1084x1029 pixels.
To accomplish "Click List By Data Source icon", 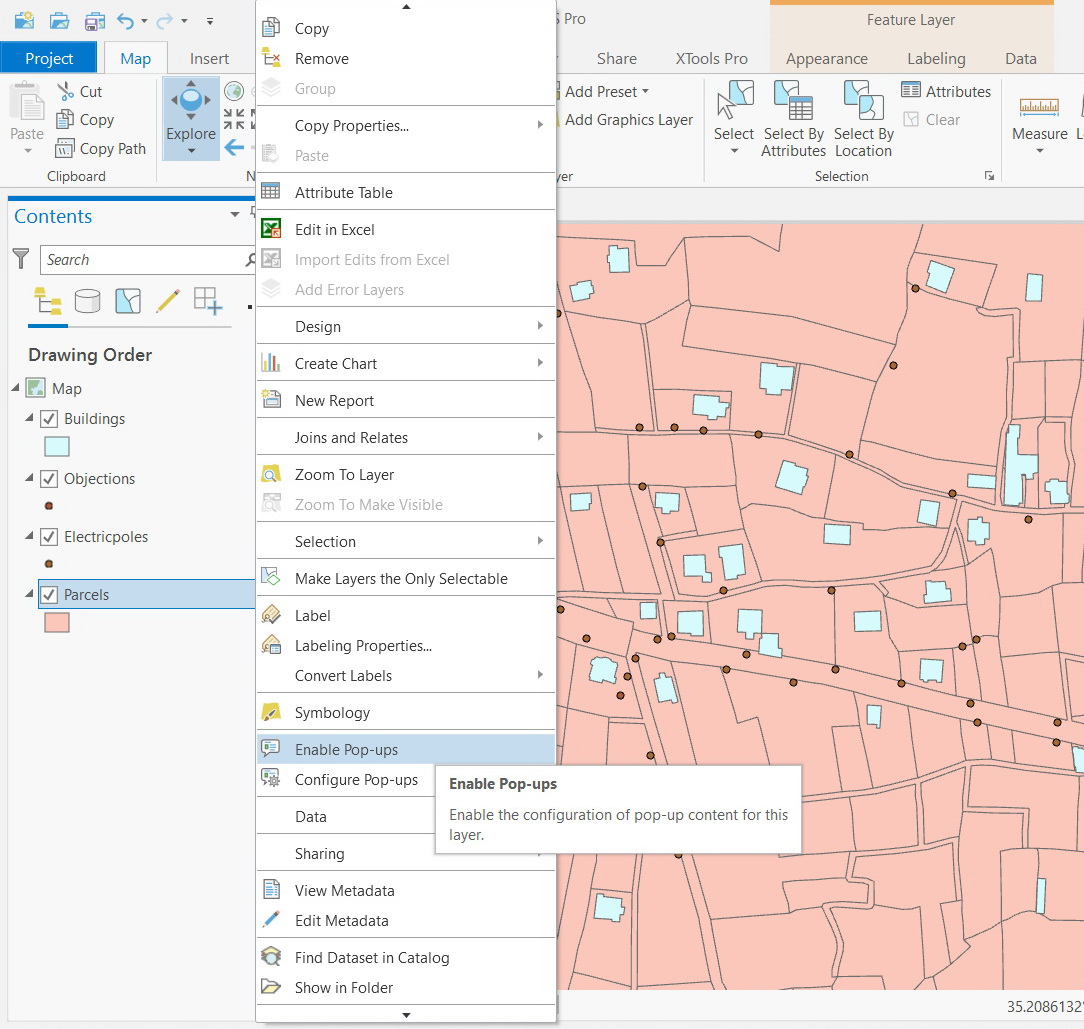I will (88, 300).
